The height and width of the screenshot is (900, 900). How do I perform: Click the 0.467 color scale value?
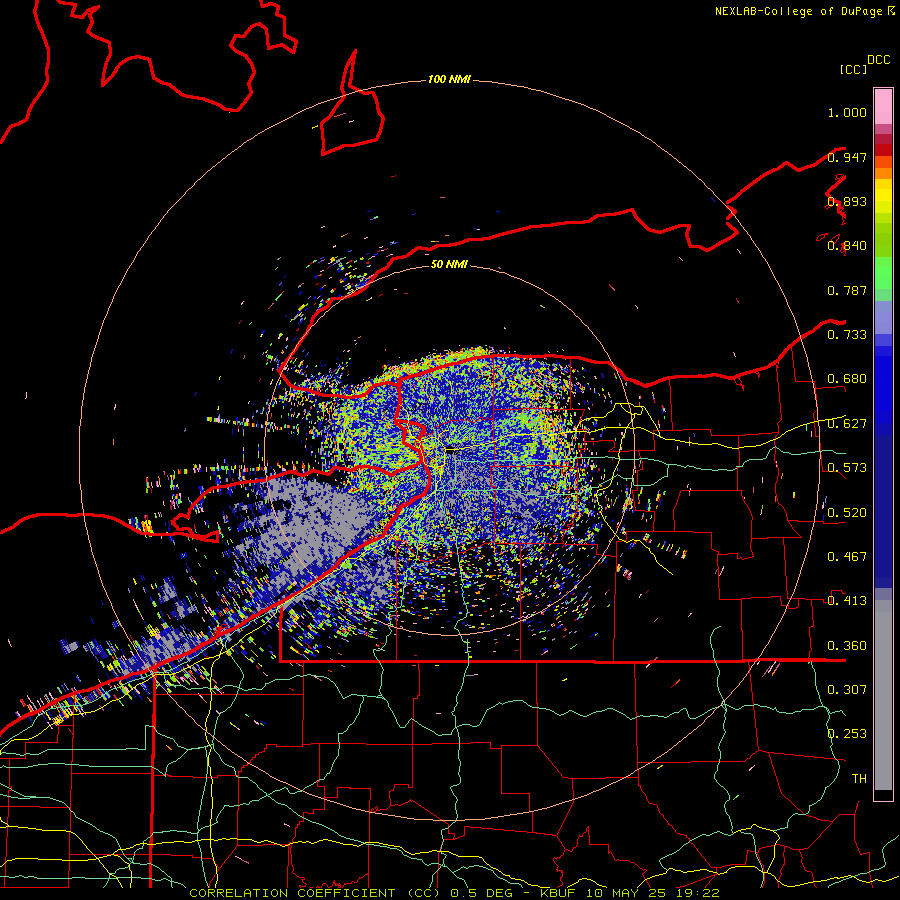point(847,557)
